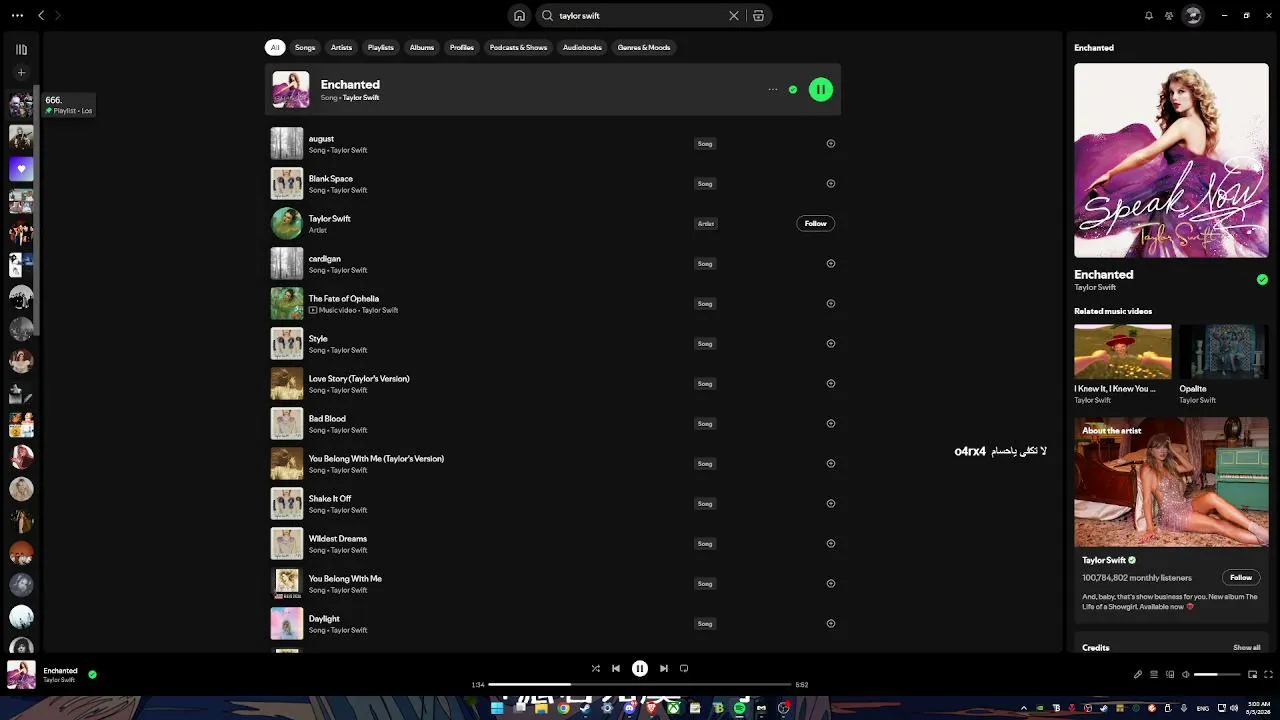
Task: Filter results by Audiobooks
Action: [582, 47]
